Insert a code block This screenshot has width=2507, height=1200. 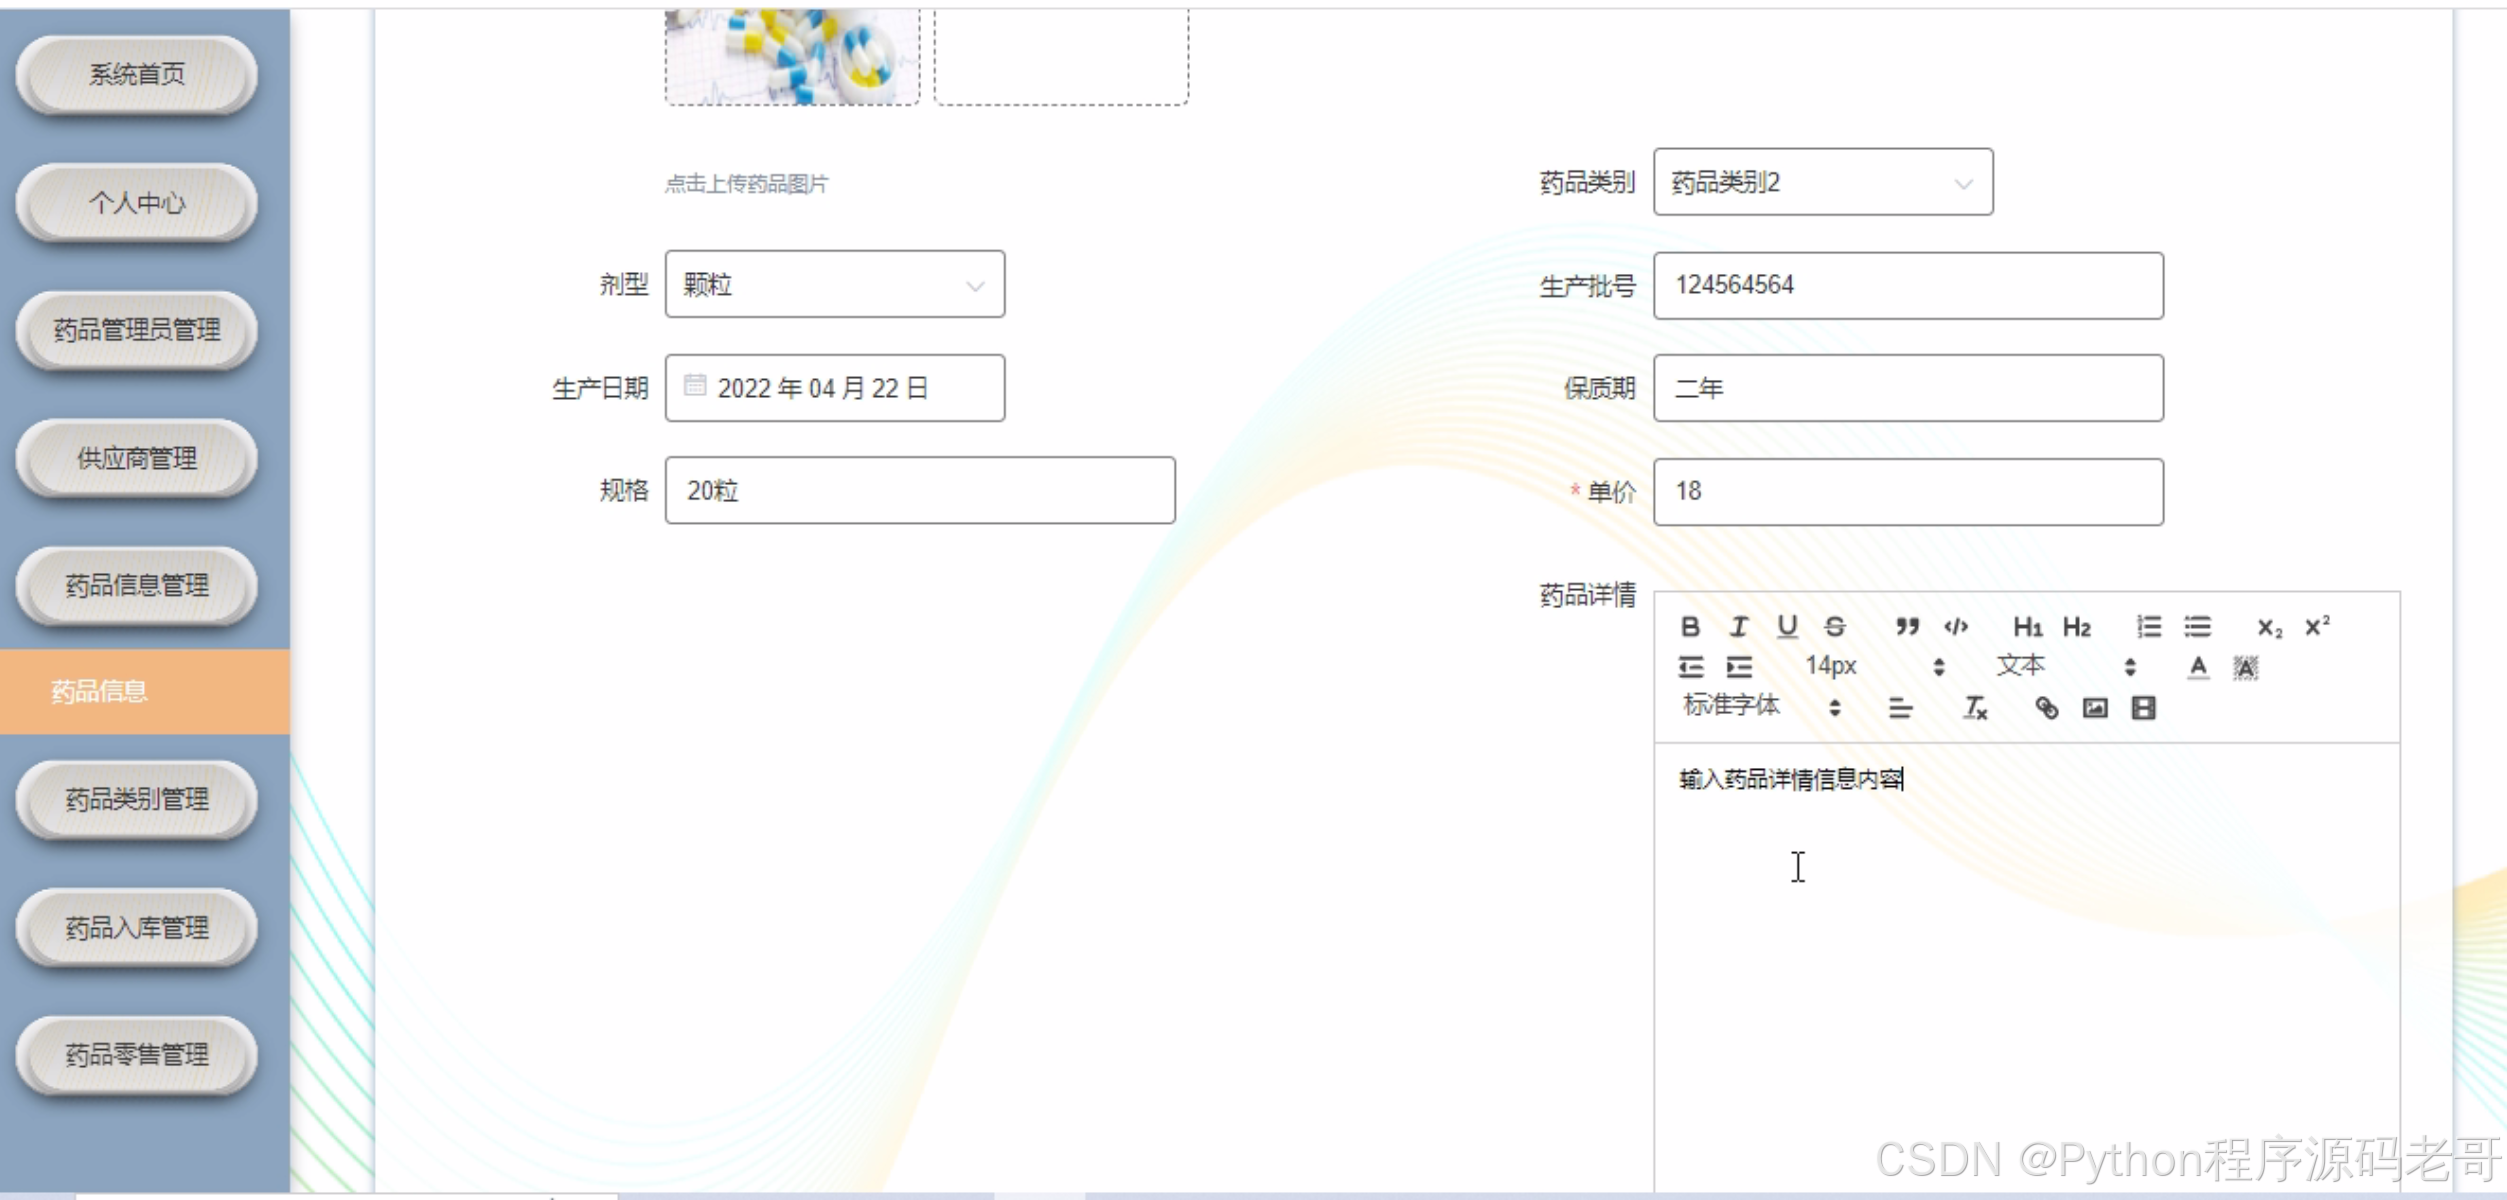click(1956, 627)
